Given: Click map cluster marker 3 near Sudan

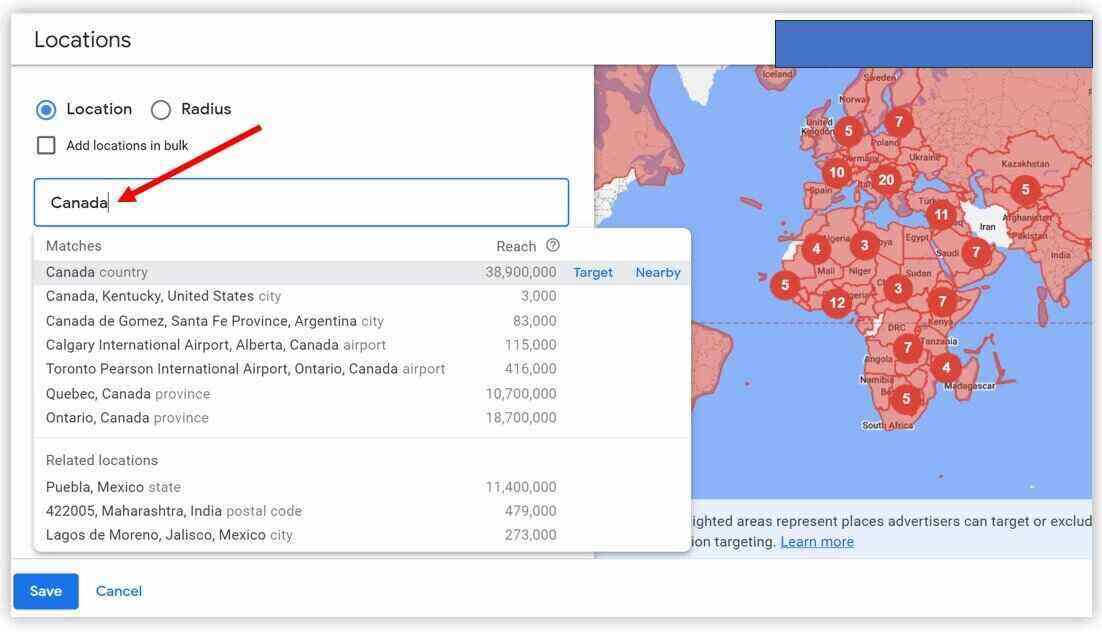Looking at the screenshot, I should point(897,288).
